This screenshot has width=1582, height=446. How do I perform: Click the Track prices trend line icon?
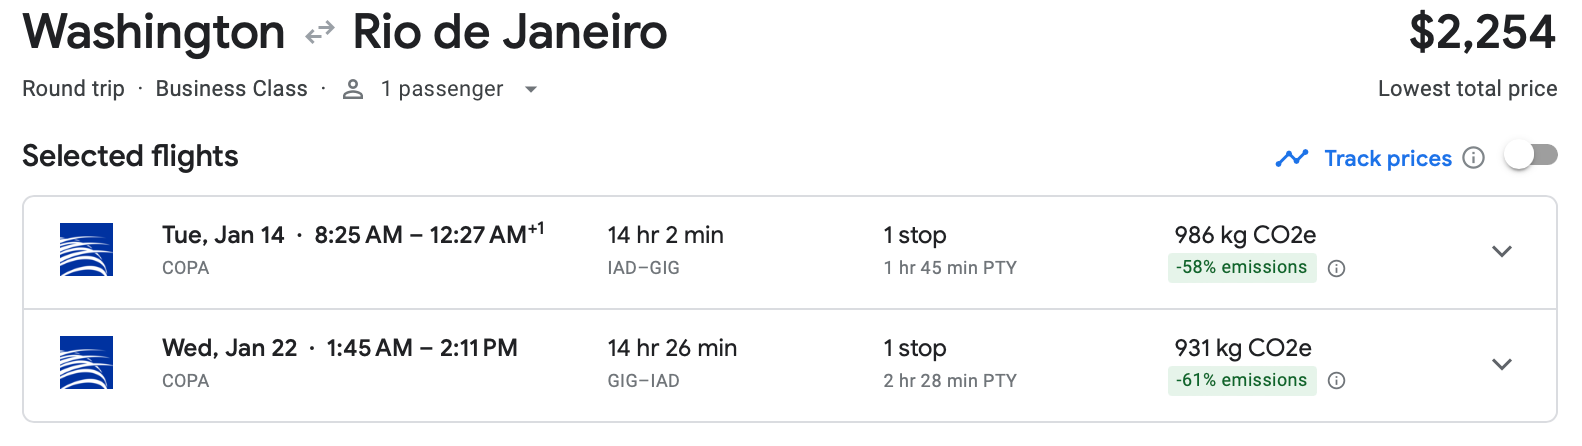coord(1292,158)
